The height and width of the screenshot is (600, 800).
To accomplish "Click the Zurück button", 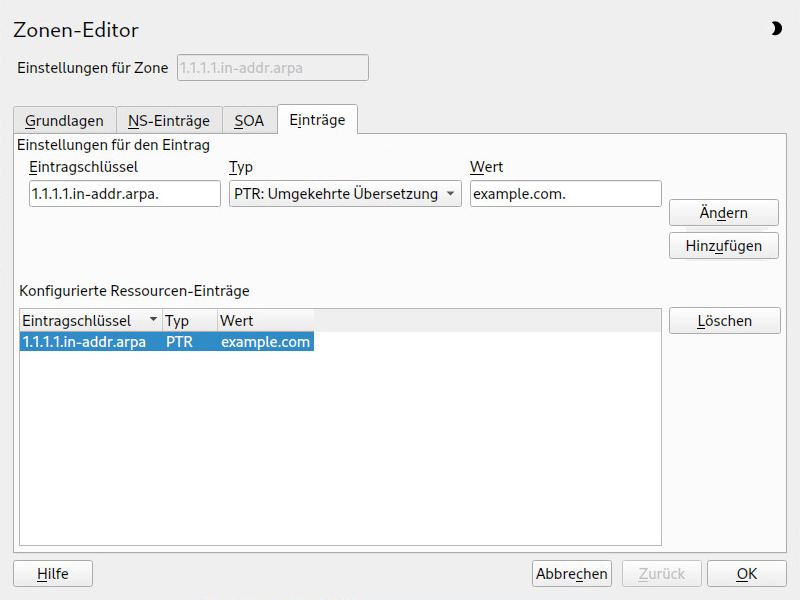I will tap(662, 573).
